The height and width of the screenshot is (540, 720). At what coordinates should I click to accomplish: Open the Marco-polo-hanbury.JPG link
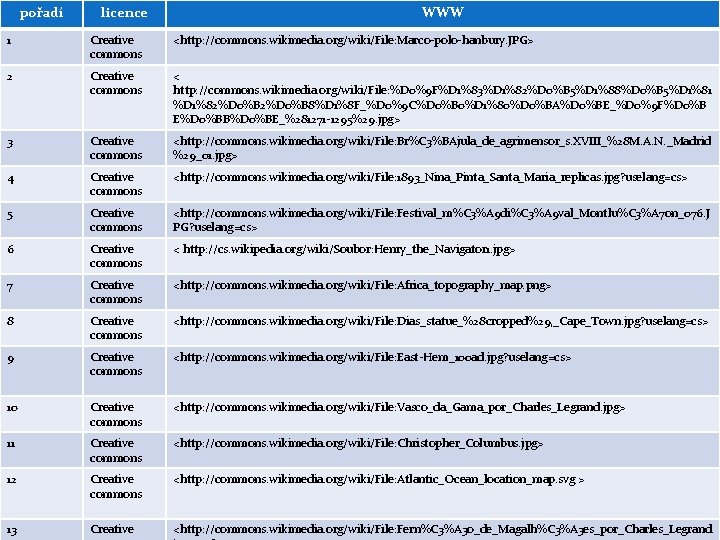pyautogui.click(x=353, y=40)
